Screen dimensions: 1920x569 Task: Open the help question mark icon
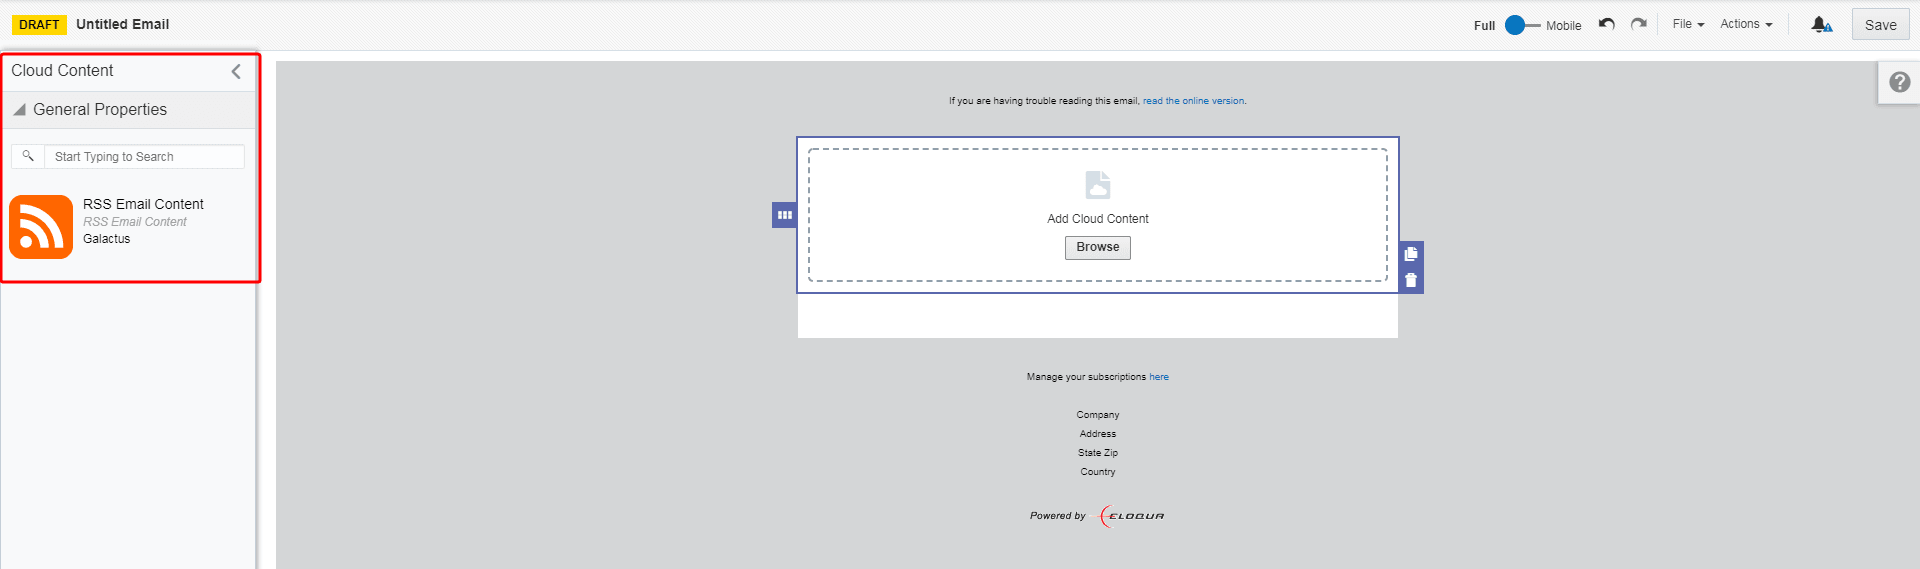tap(1900, 82)
